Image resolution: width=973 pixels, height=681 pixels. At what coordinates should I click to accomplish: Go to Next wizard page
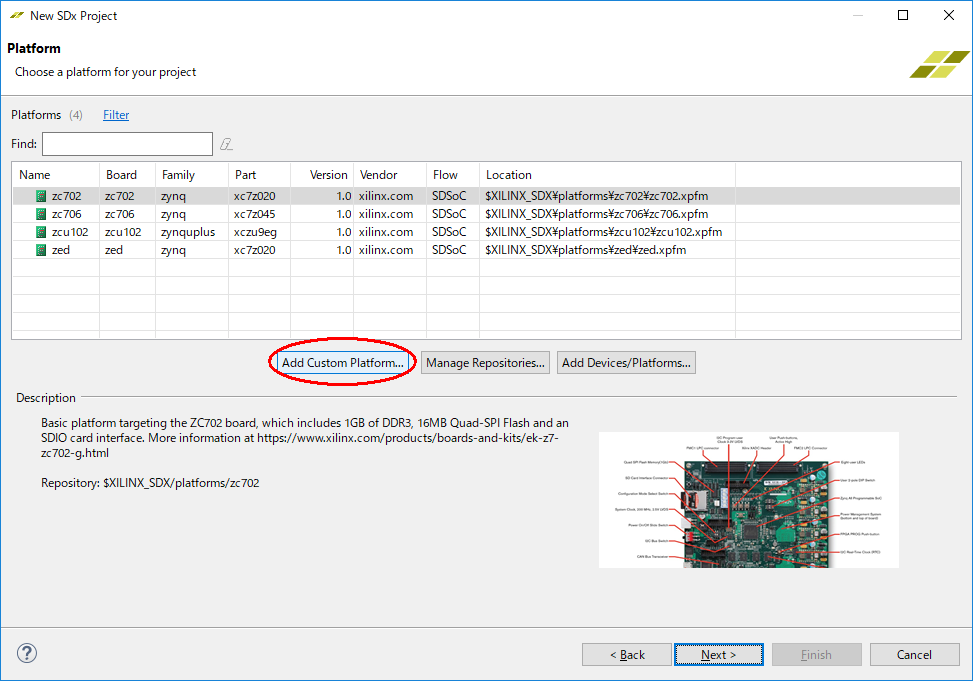click(719, 655)
